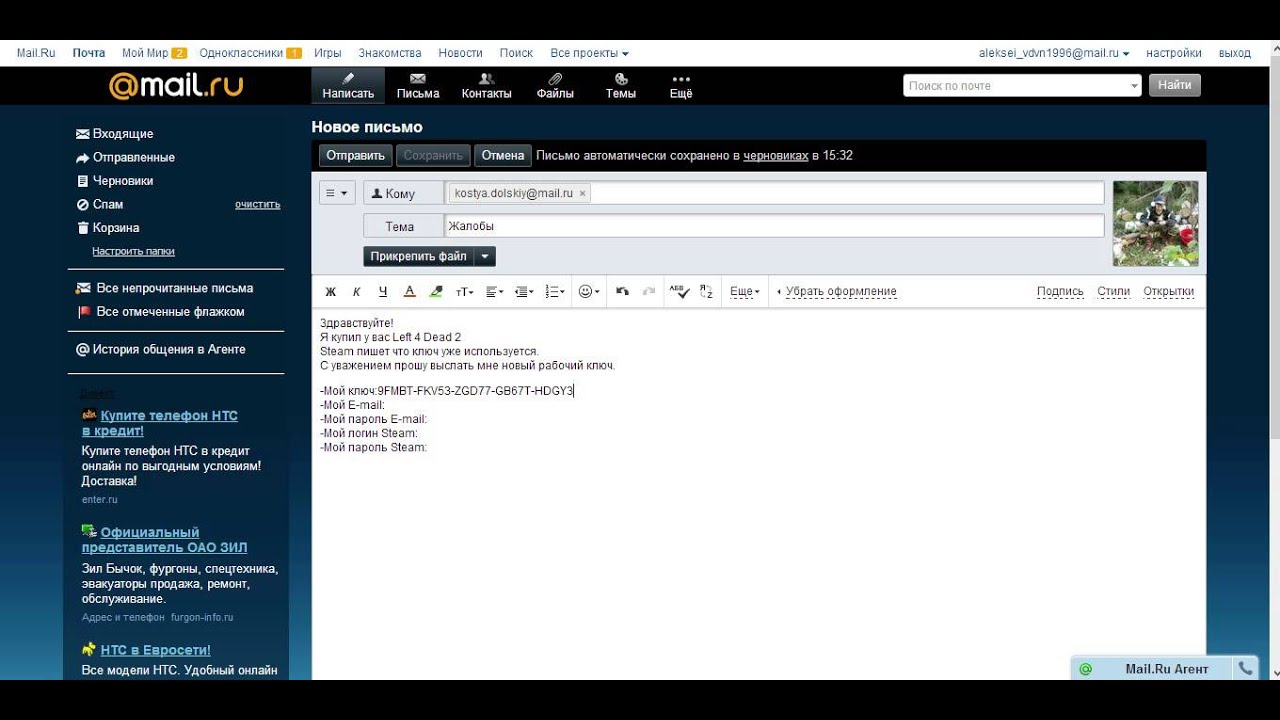This screenshot has width=1280, height=720.
Task: Click the Найти search button
Action: (x=1175, y=85)
